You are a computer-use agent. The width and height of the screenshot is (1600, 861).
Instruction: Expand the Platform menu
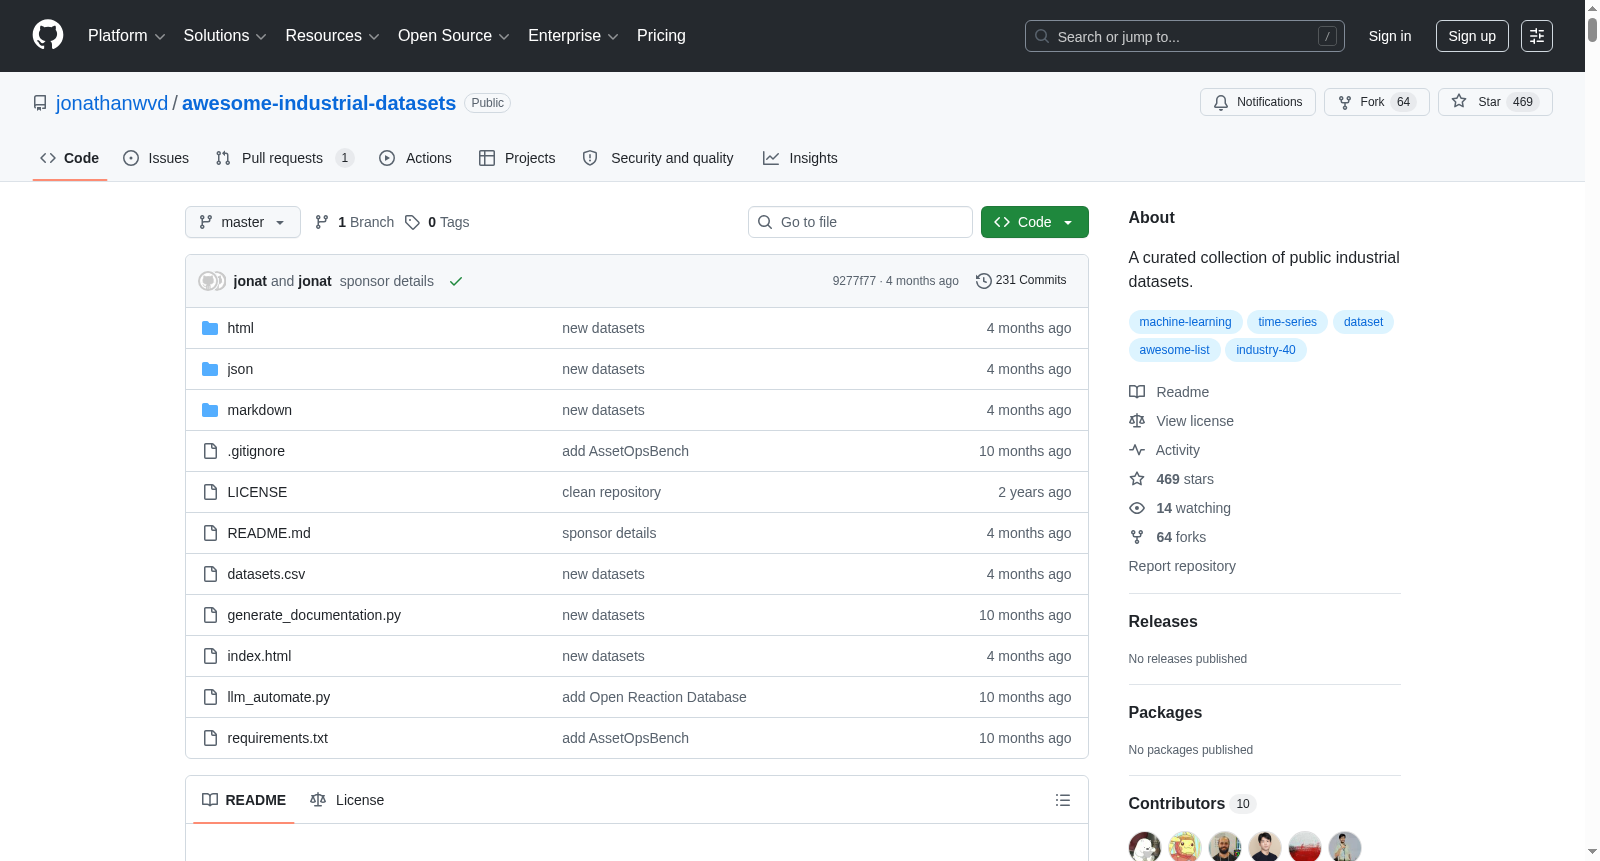pyautogui.click(x=126, y=36)
